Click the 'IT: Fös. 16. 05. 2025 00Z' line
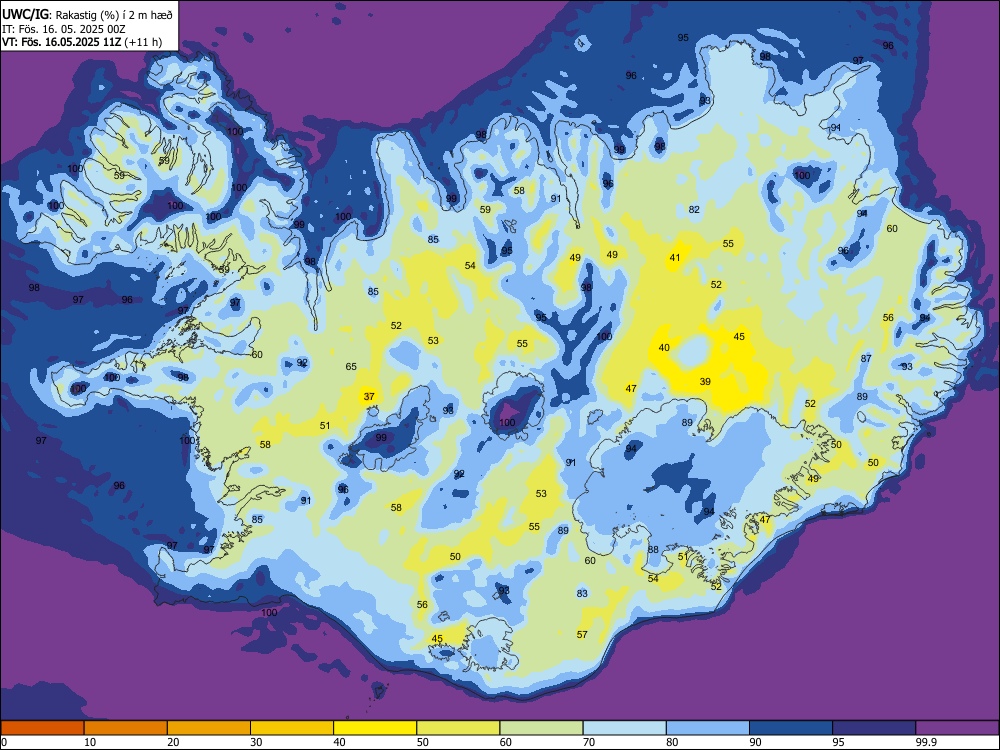 [x=63, y=29]
